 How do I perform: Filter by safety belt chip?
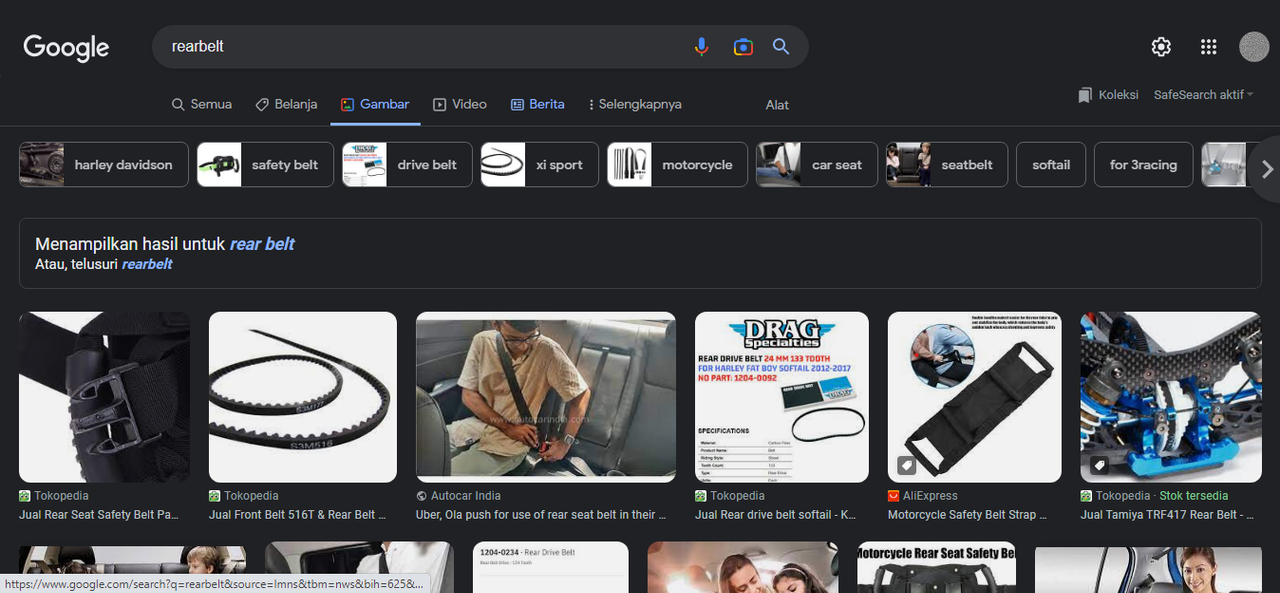tap(265, 165)
